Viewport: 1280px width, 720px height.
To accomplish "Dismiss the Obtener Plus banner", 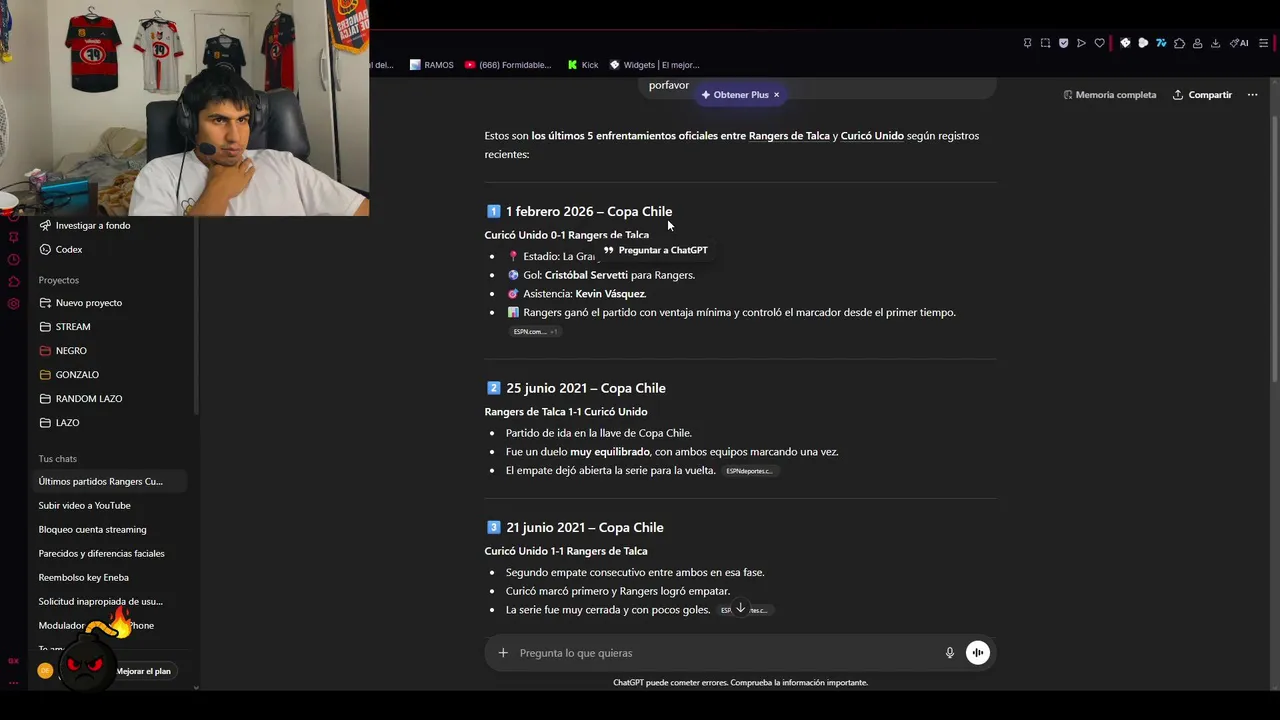I will (x=776, y=95).
